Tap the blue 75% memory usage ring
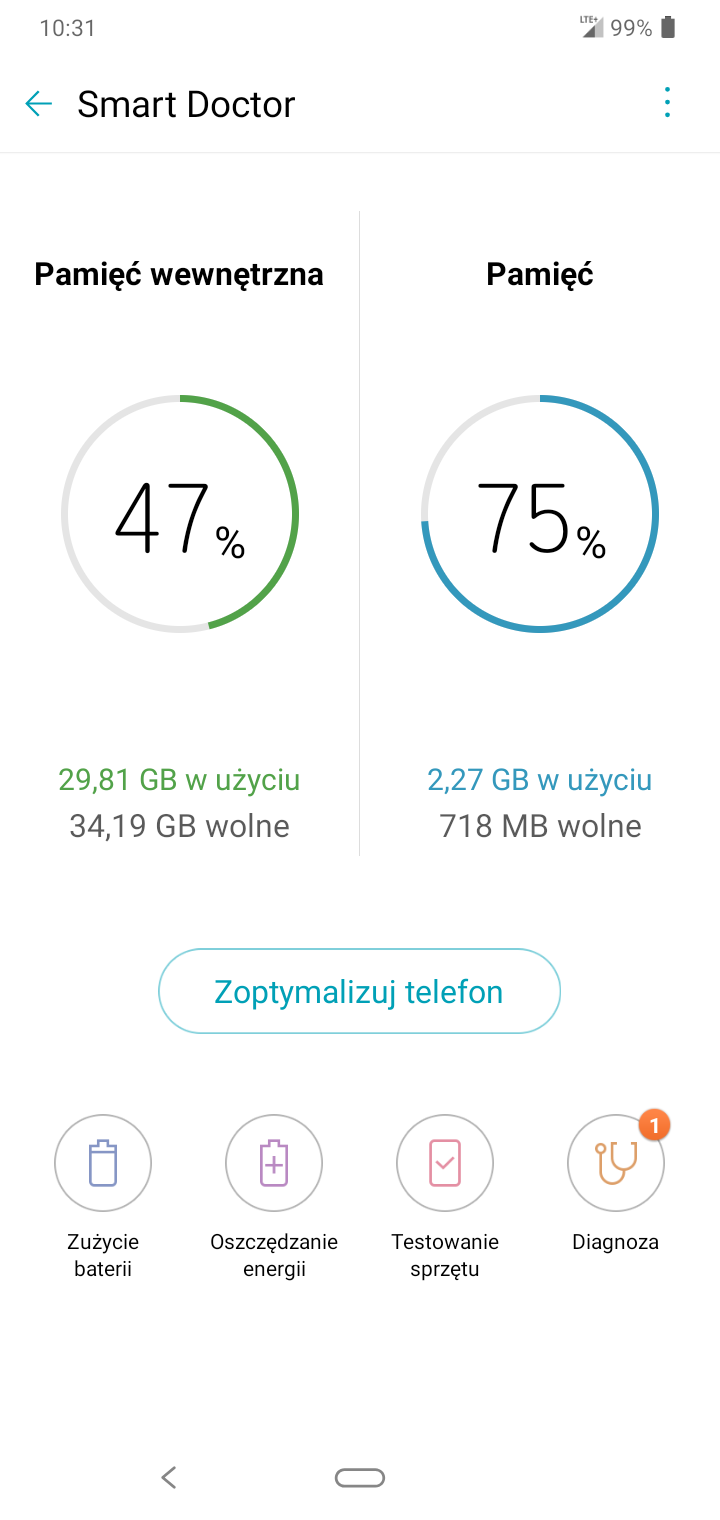The width and height of the screenshot is (720, 1520). [540, 514]
